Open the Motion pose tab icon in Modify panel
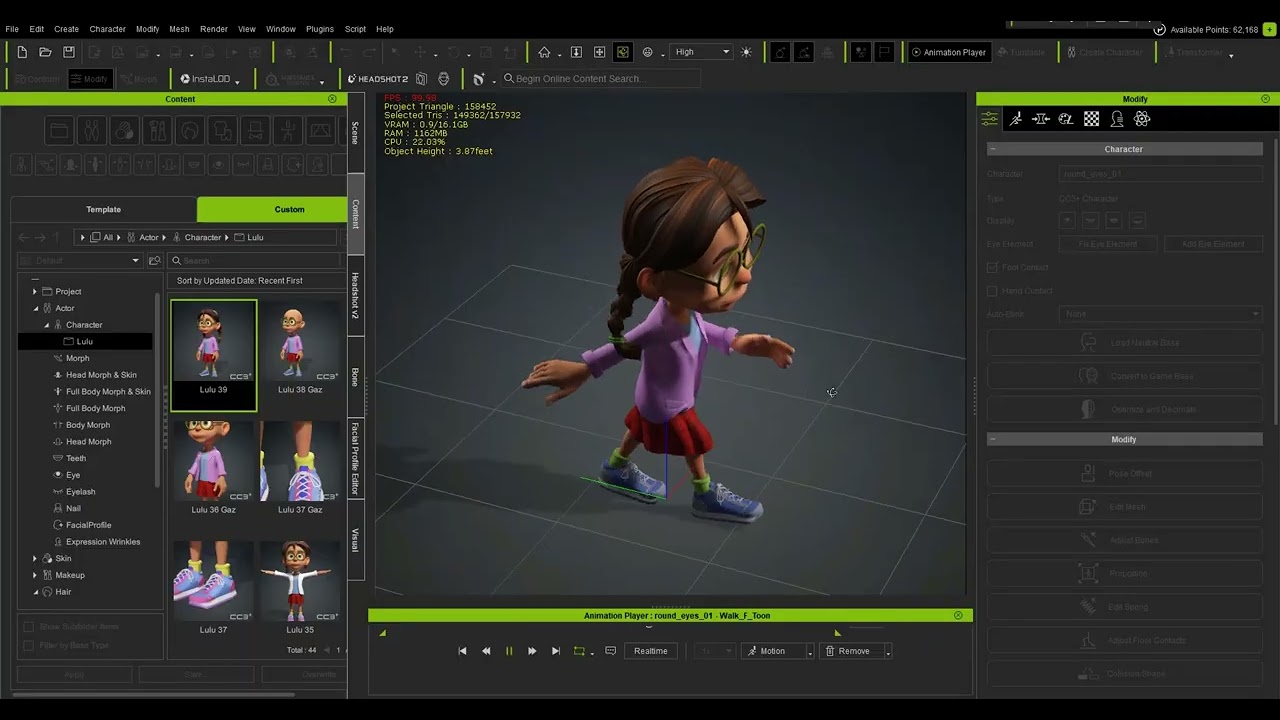 (1015, 119)
